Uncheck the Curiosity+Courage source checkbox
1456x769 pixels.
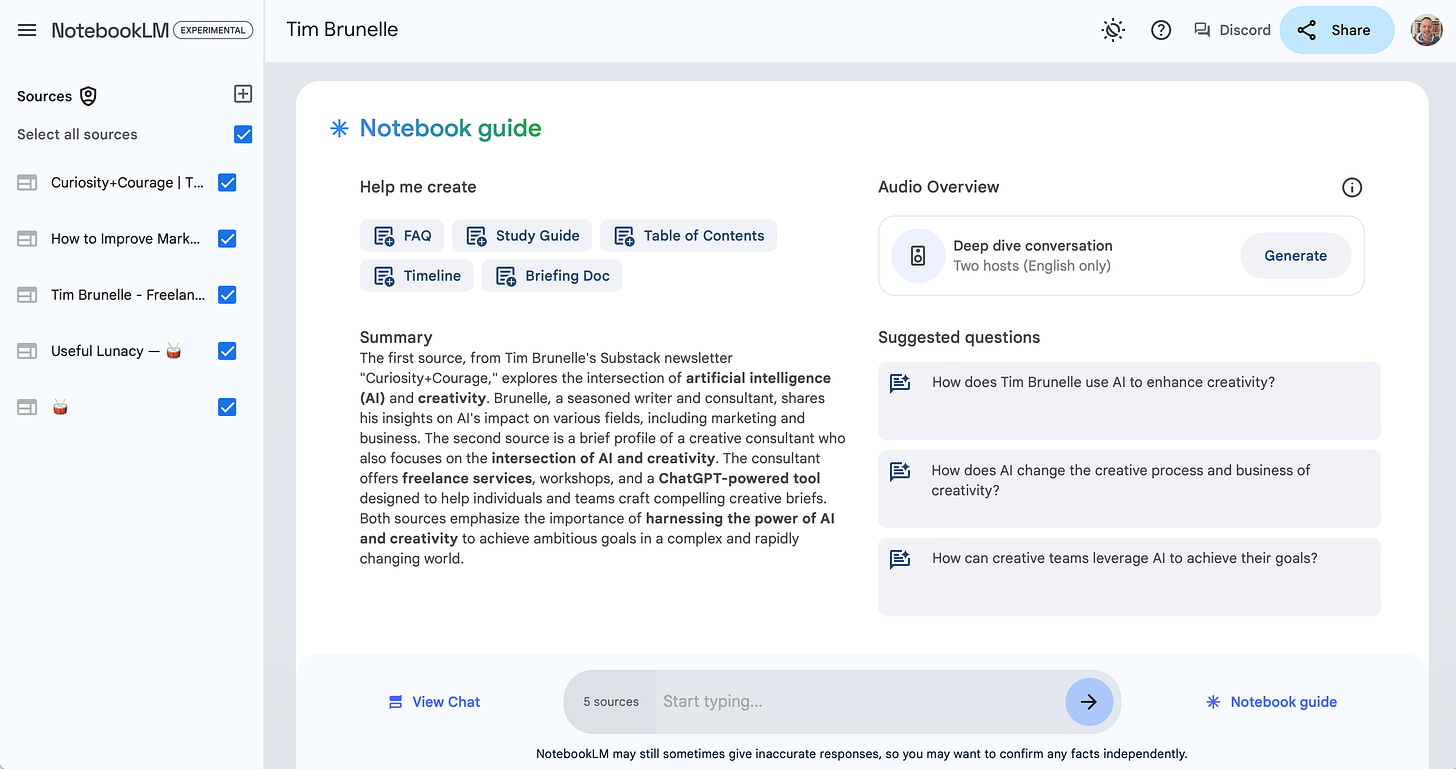tap(227, 183)
